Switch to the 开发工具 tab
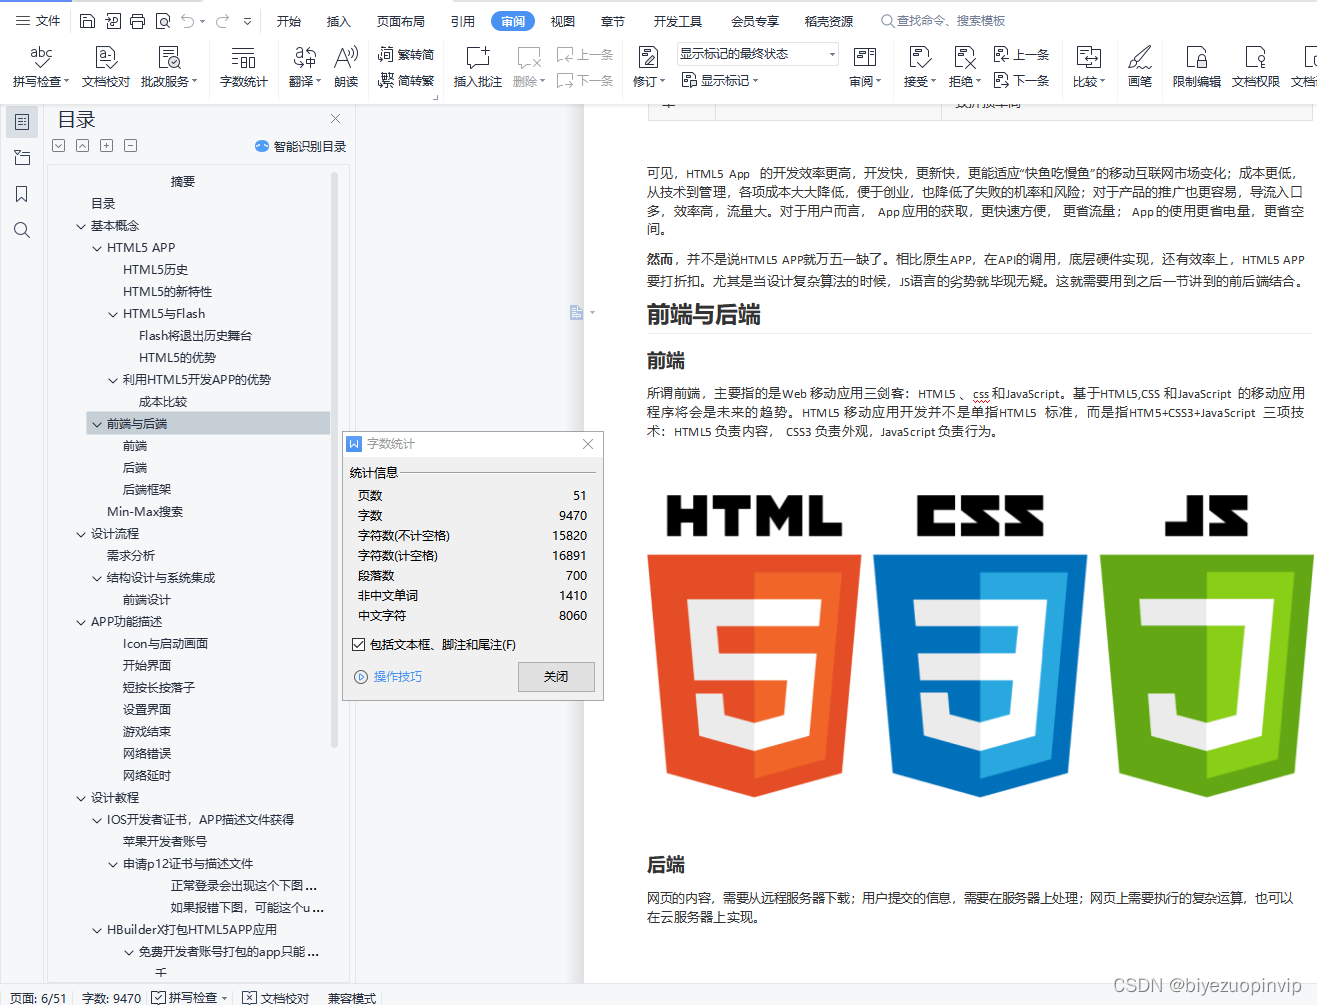 click(x=678, y=21)
